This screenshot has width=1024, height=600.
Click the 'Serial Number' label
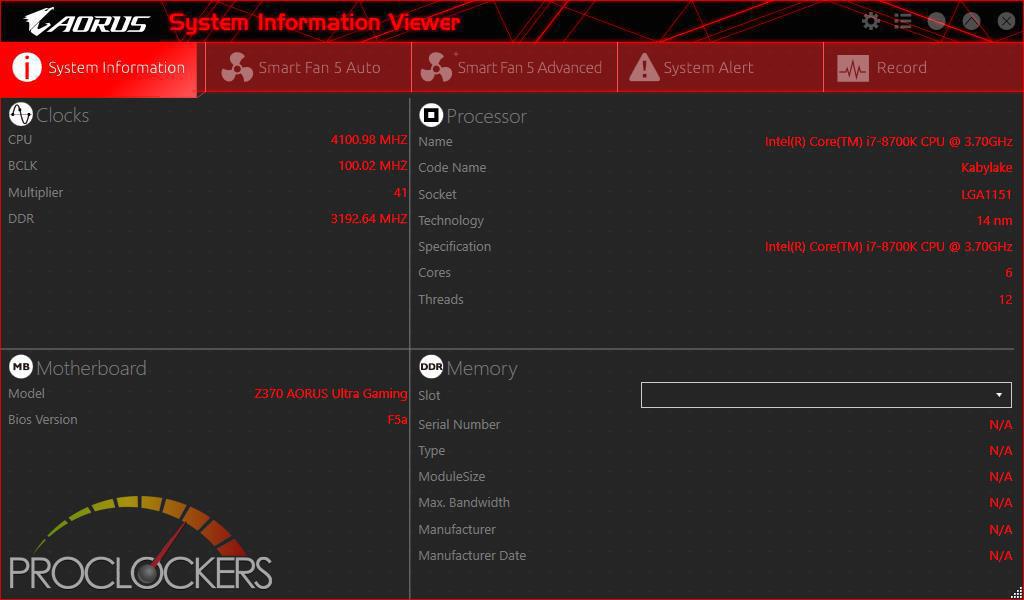click(x=459, y=425)
